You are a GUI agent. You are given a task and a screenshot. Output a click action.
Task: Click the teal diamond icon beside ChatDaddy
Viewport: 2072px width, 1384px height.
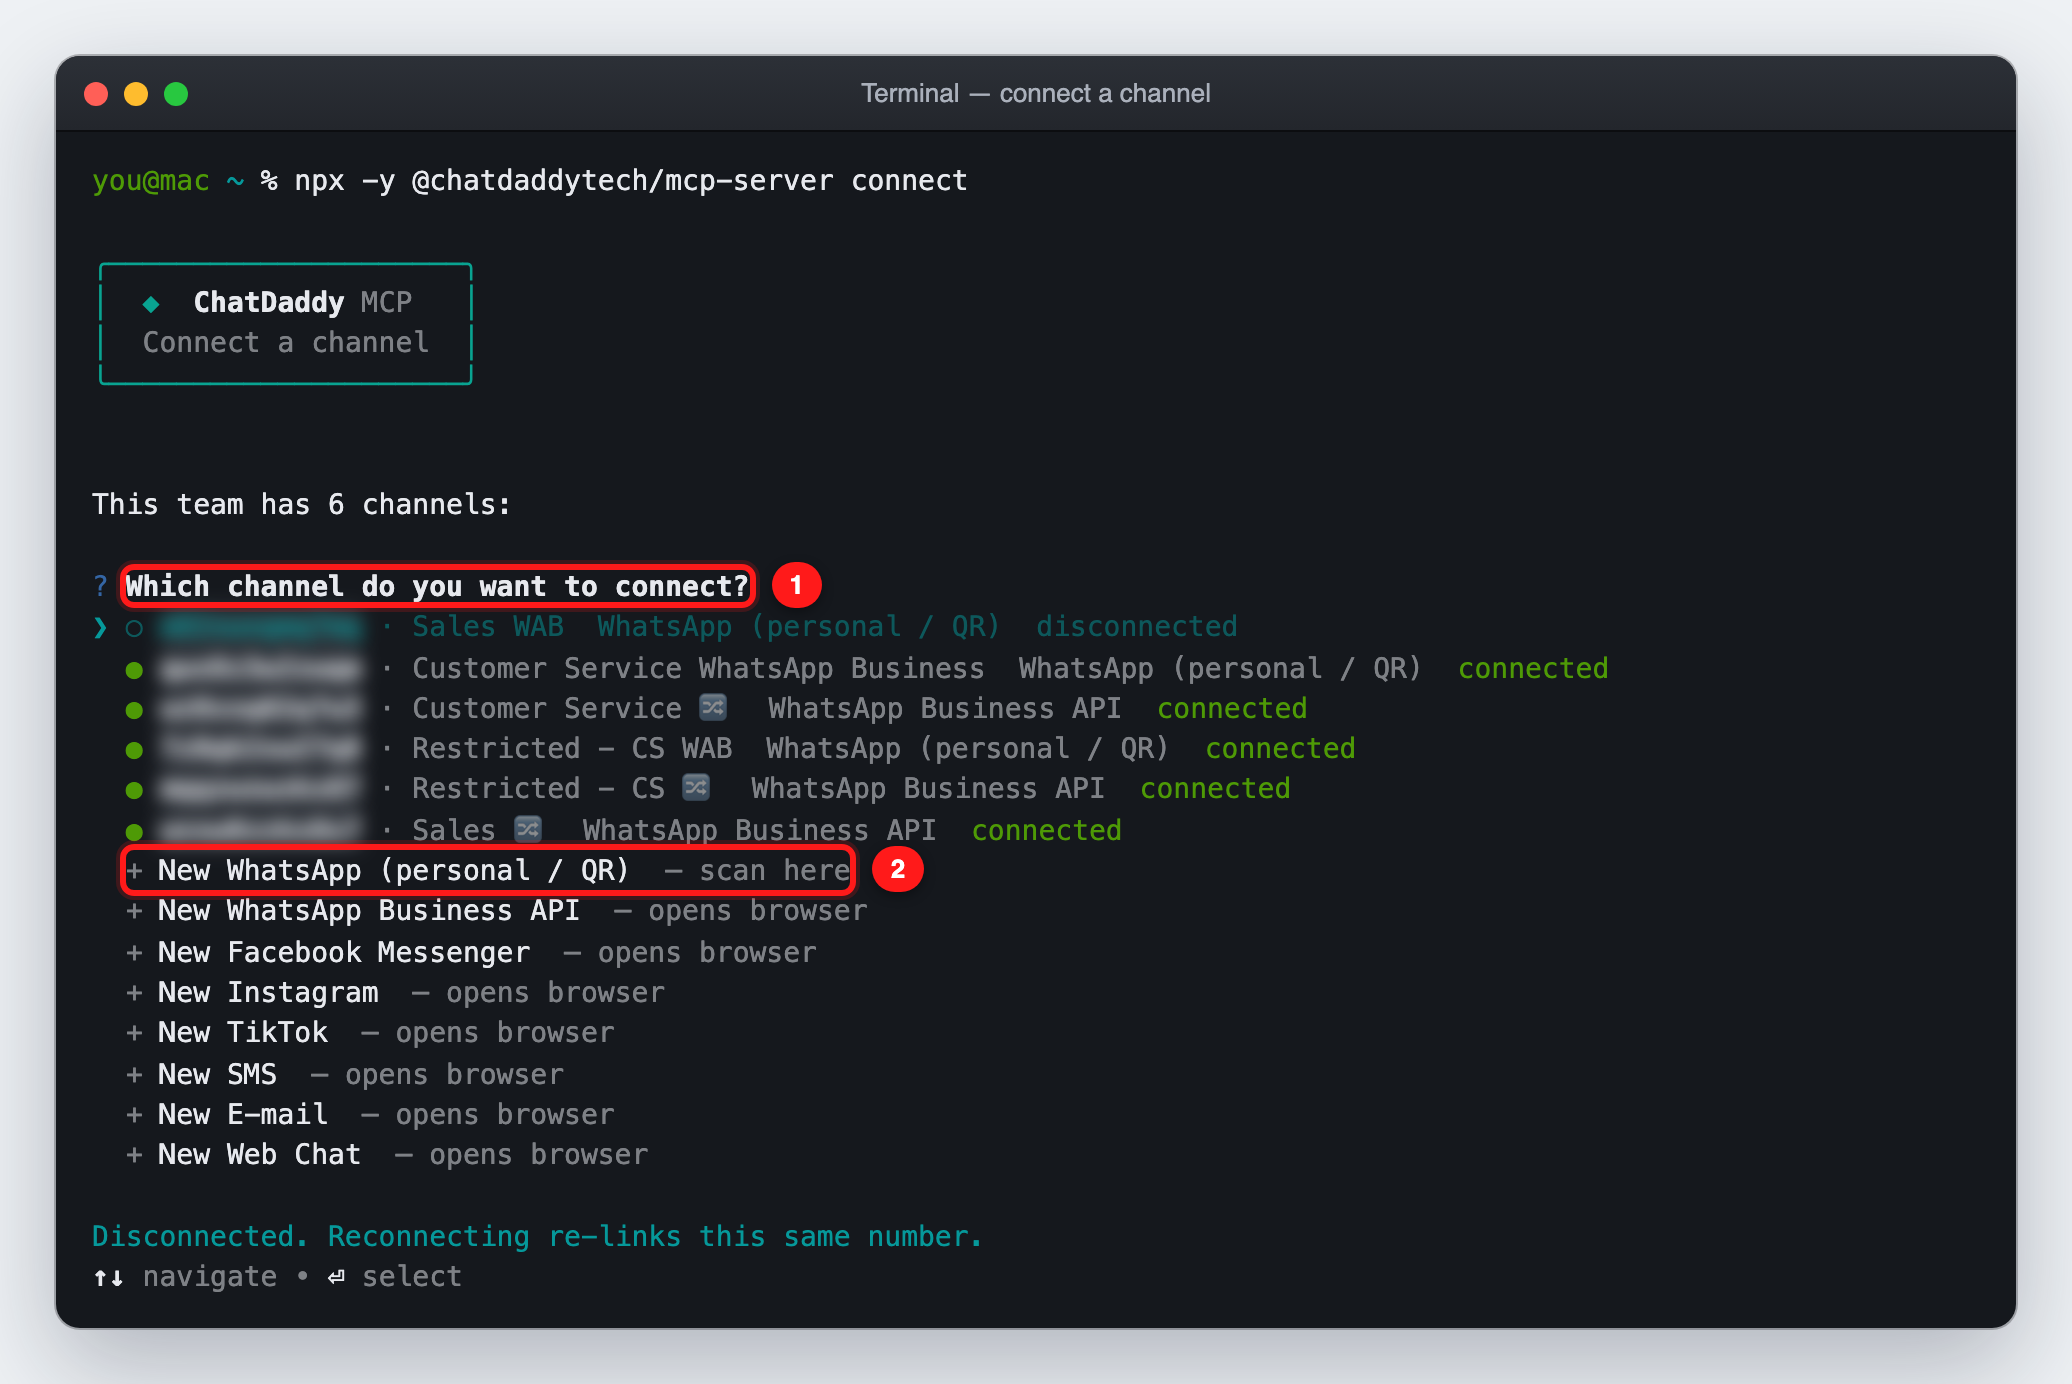tap(151, 303)
